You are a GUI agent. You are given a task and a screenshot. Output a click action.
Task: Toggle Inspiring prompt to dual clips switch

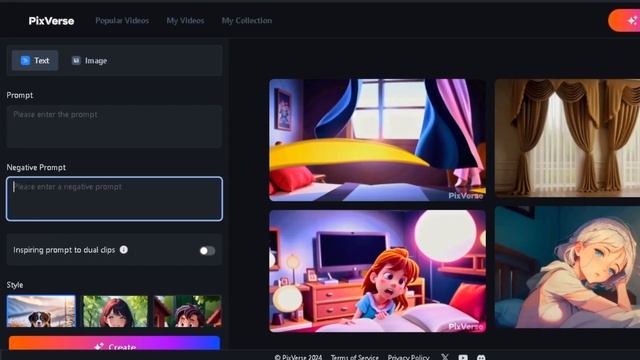pyautogui.click(x=207, y=250)
